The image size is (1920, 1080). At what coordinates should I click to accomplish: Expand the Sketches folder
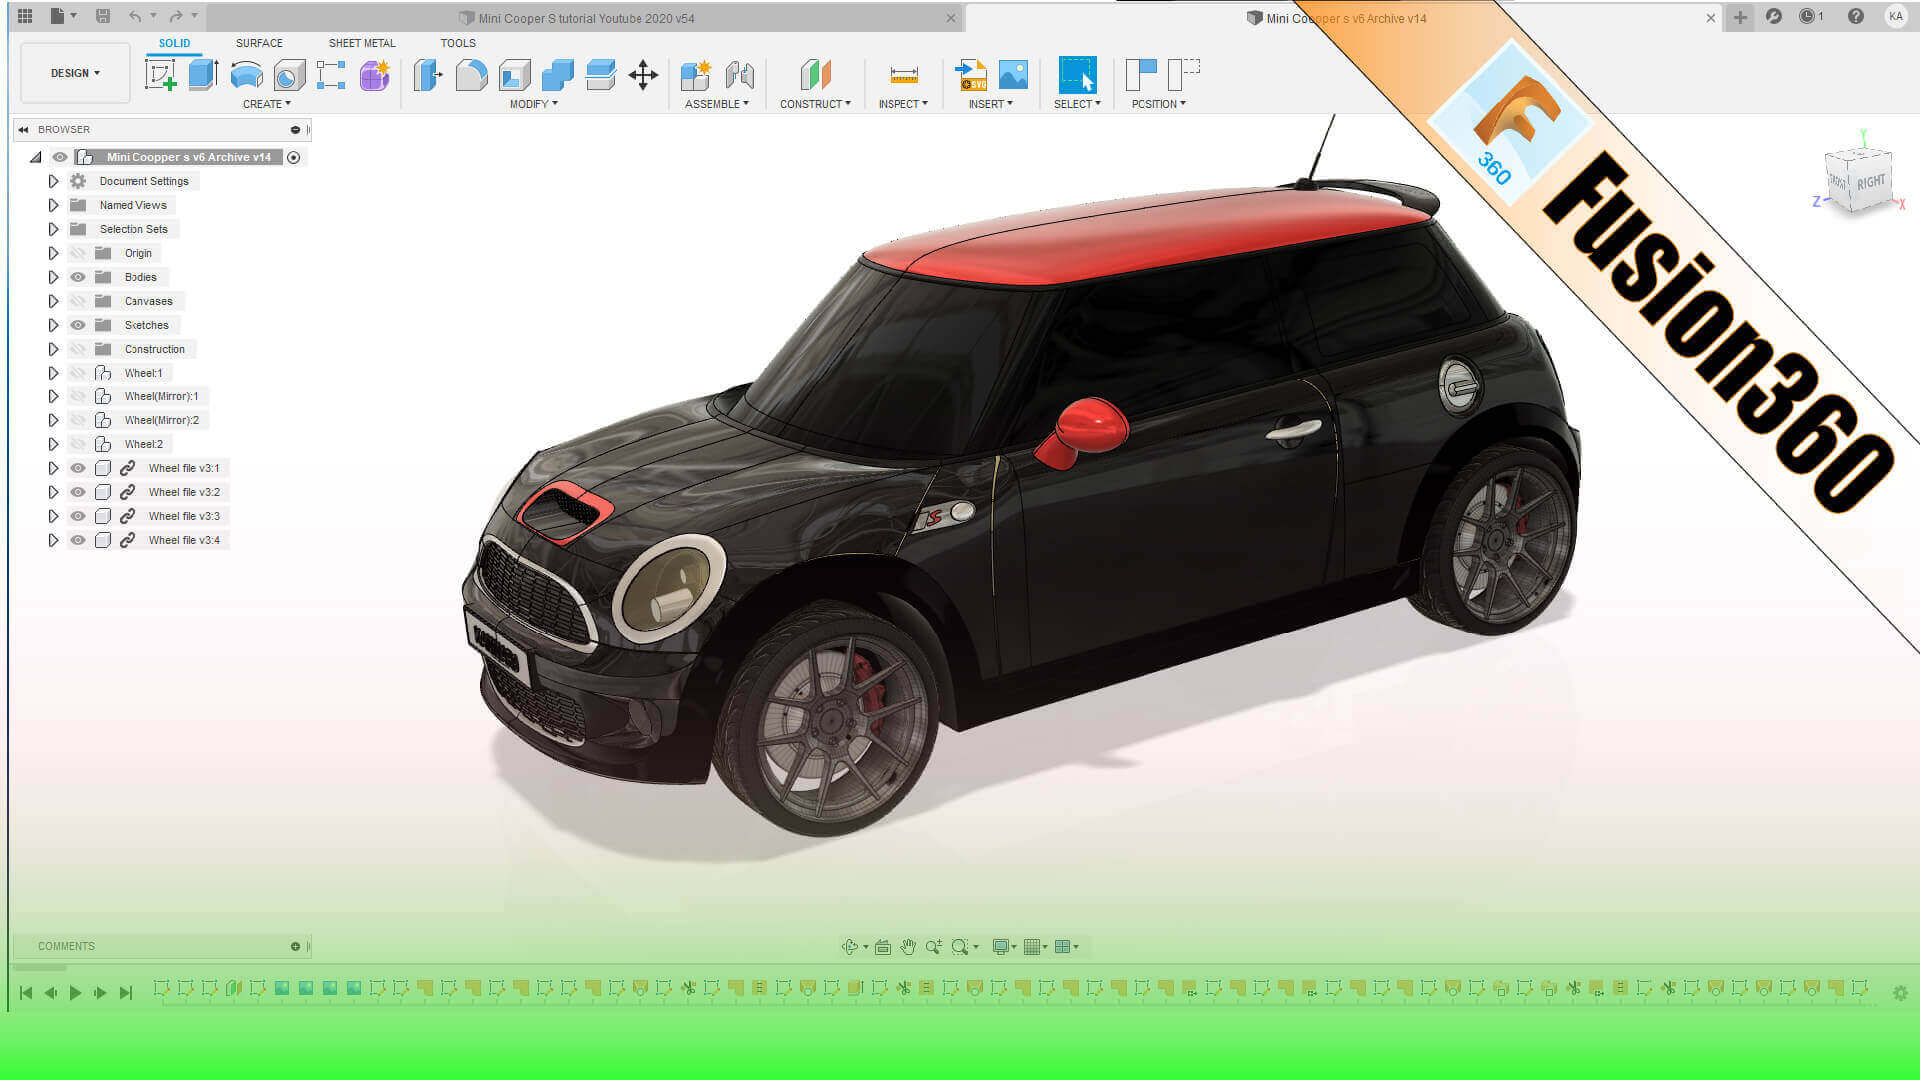pyautogui.click(x=53, y=325)
